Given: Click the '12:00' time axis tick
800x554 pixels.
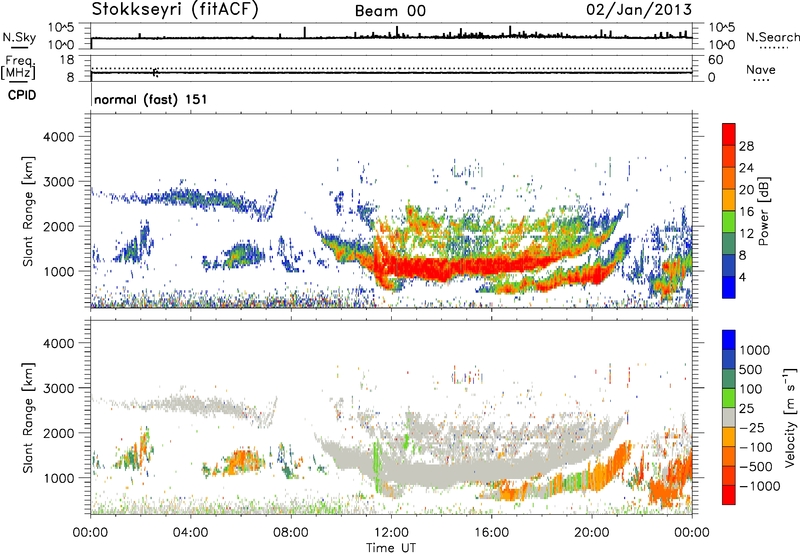Looking at the screenshot, I should 391,533.
